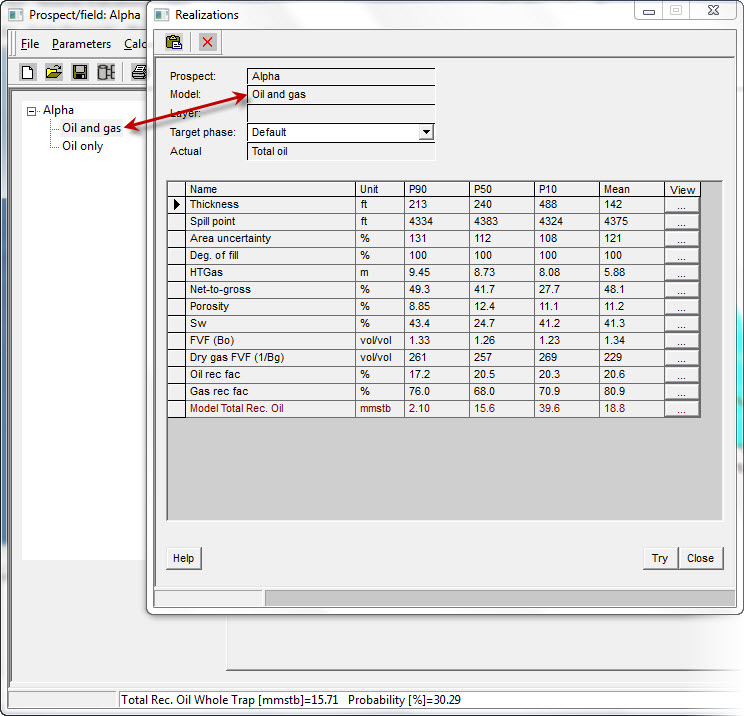Click the Close button in Realizations dialog
744x716 pixels.
[x=700, y=558]
